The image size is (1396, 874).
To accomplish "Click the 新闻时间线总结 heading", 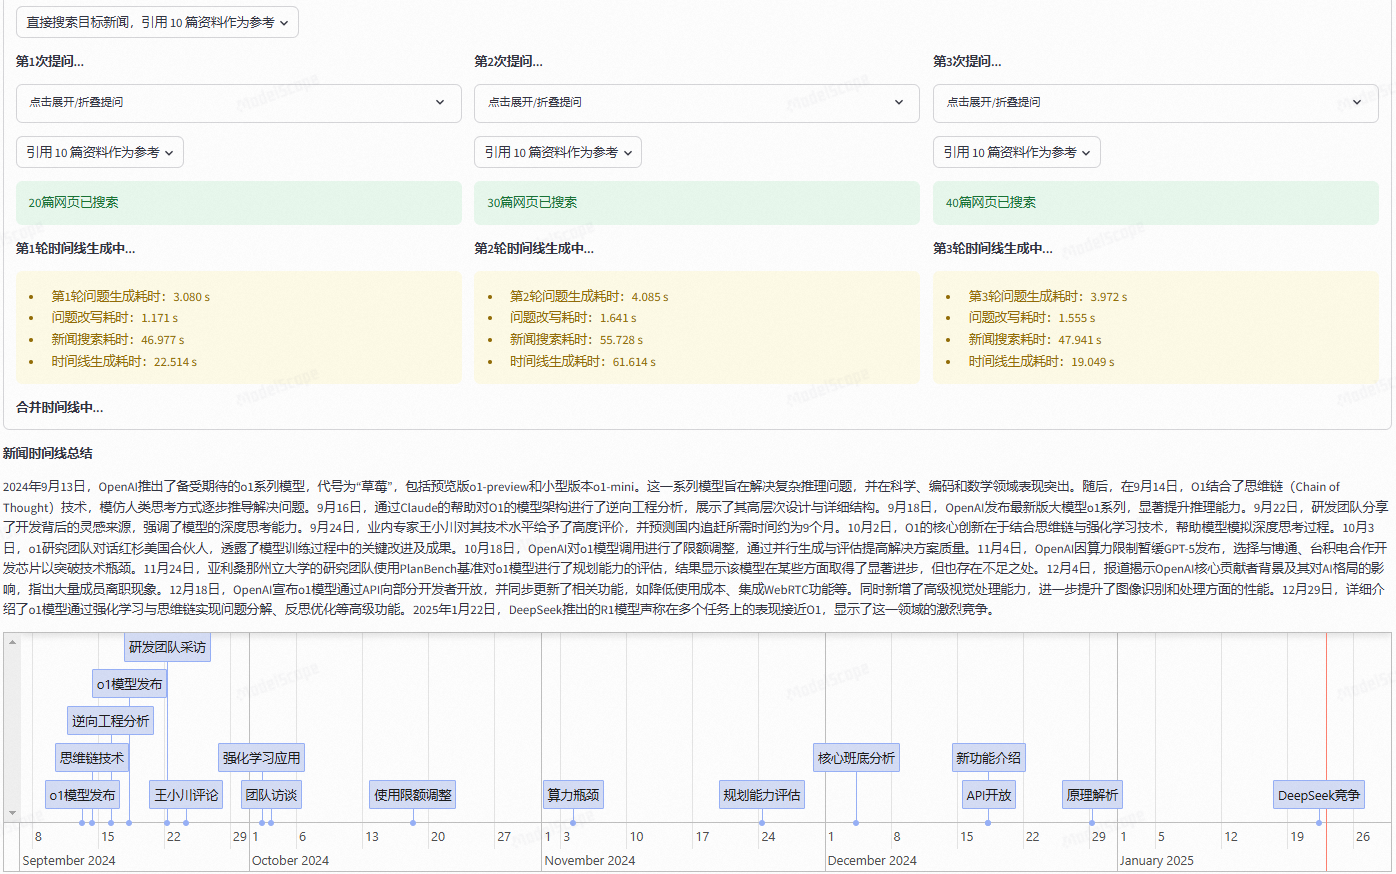I will pos(47,453).
